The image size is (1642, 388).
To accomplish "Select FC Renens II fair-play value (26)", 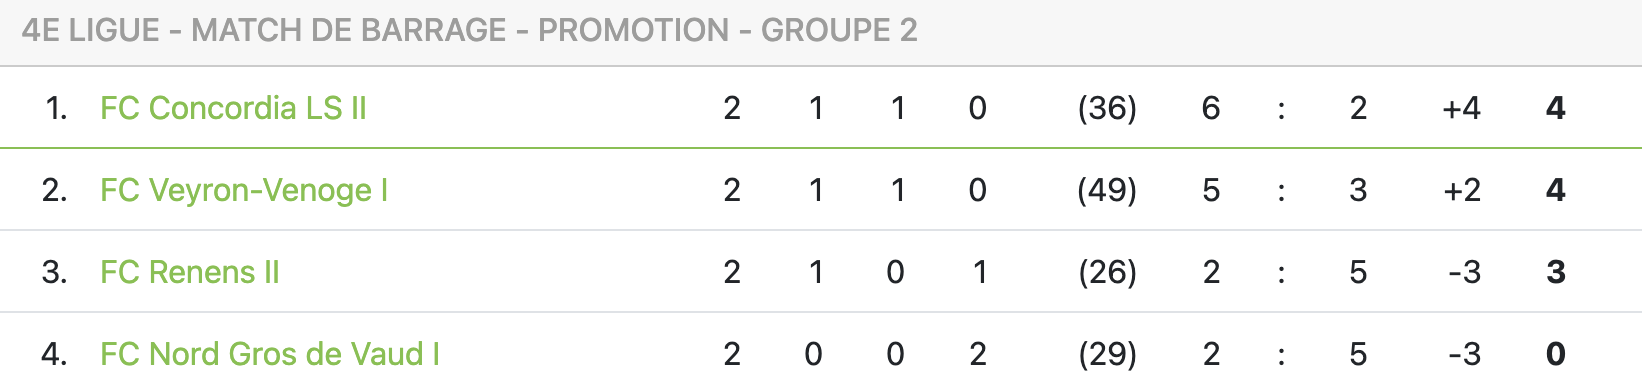I will pyautogui.click(x=1107, y=272).
